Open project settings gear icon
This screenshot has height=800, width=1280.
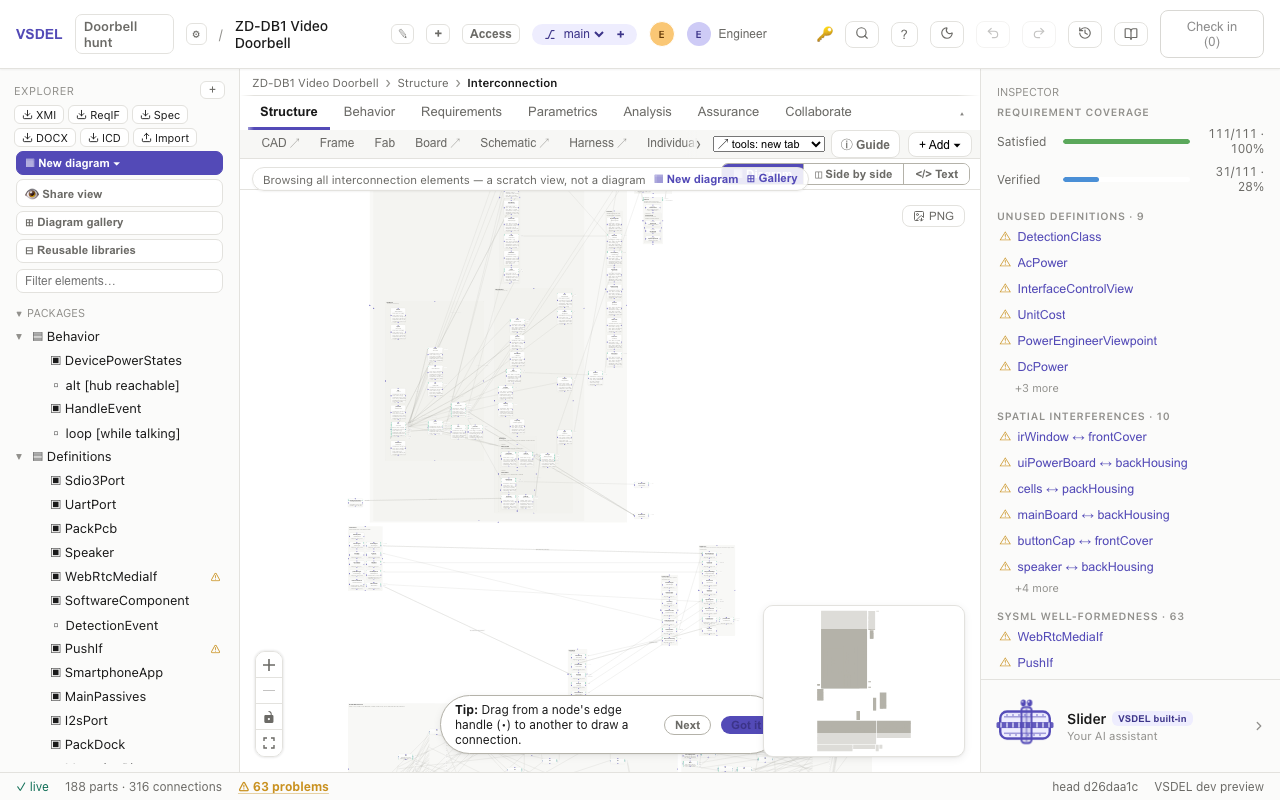coord(196,34)
